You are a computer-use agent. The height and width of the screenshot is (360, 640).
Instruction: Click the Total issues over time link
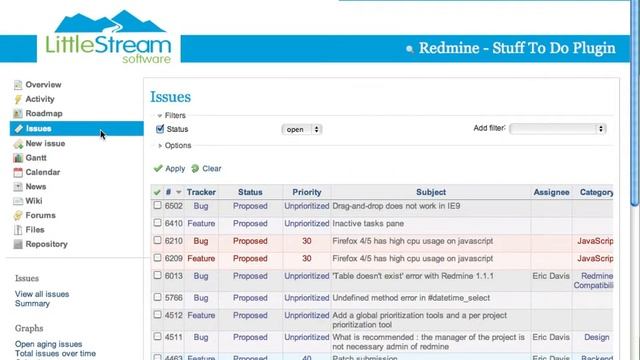pyautogui.click(x=56, y=353)
